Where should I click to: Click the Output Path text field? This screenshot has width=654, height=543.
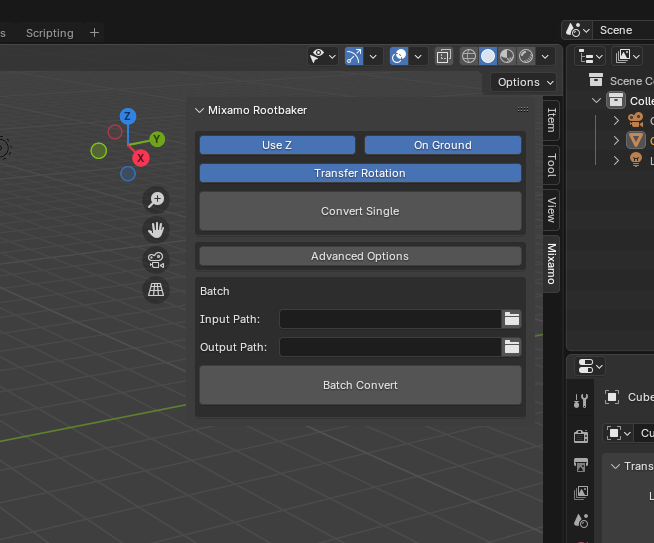click(x=390, y=347)
